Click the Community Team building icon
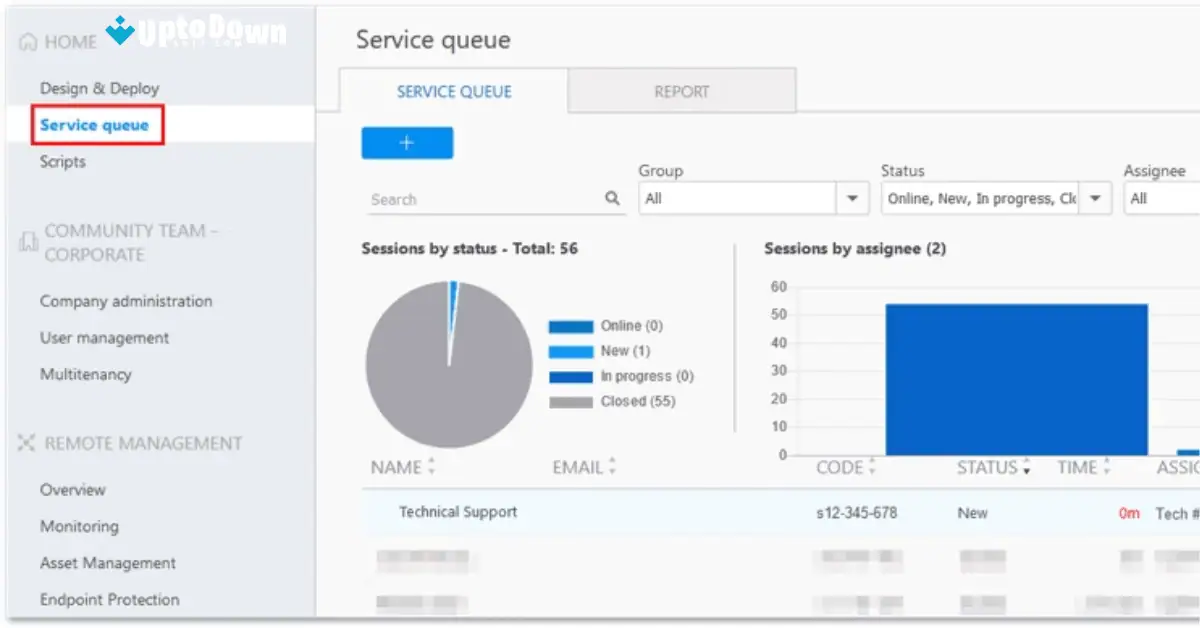This screenshot has width=1200, height=628. click(27, 242)
